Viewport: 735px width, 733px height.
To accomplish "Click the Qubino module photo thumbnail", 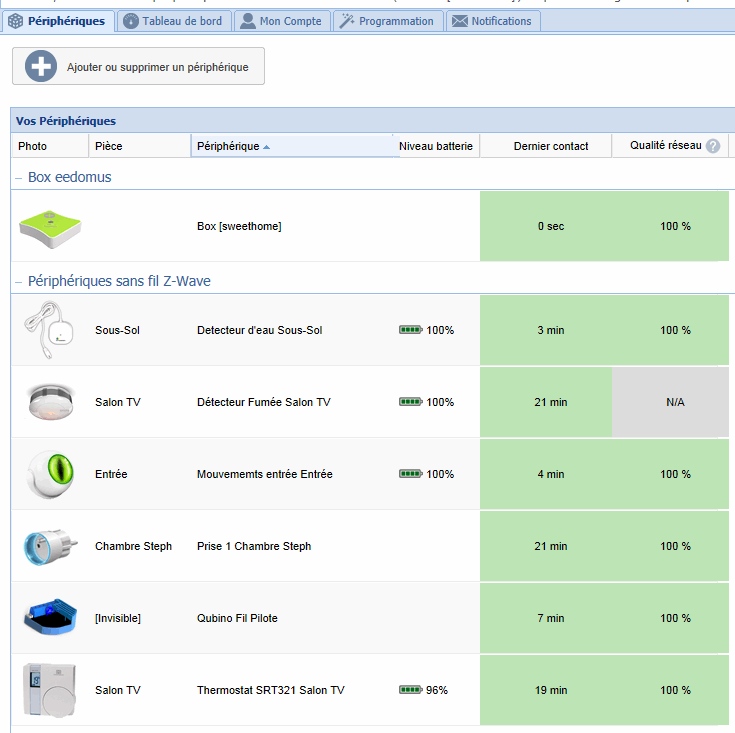I will tap(50, 617).
